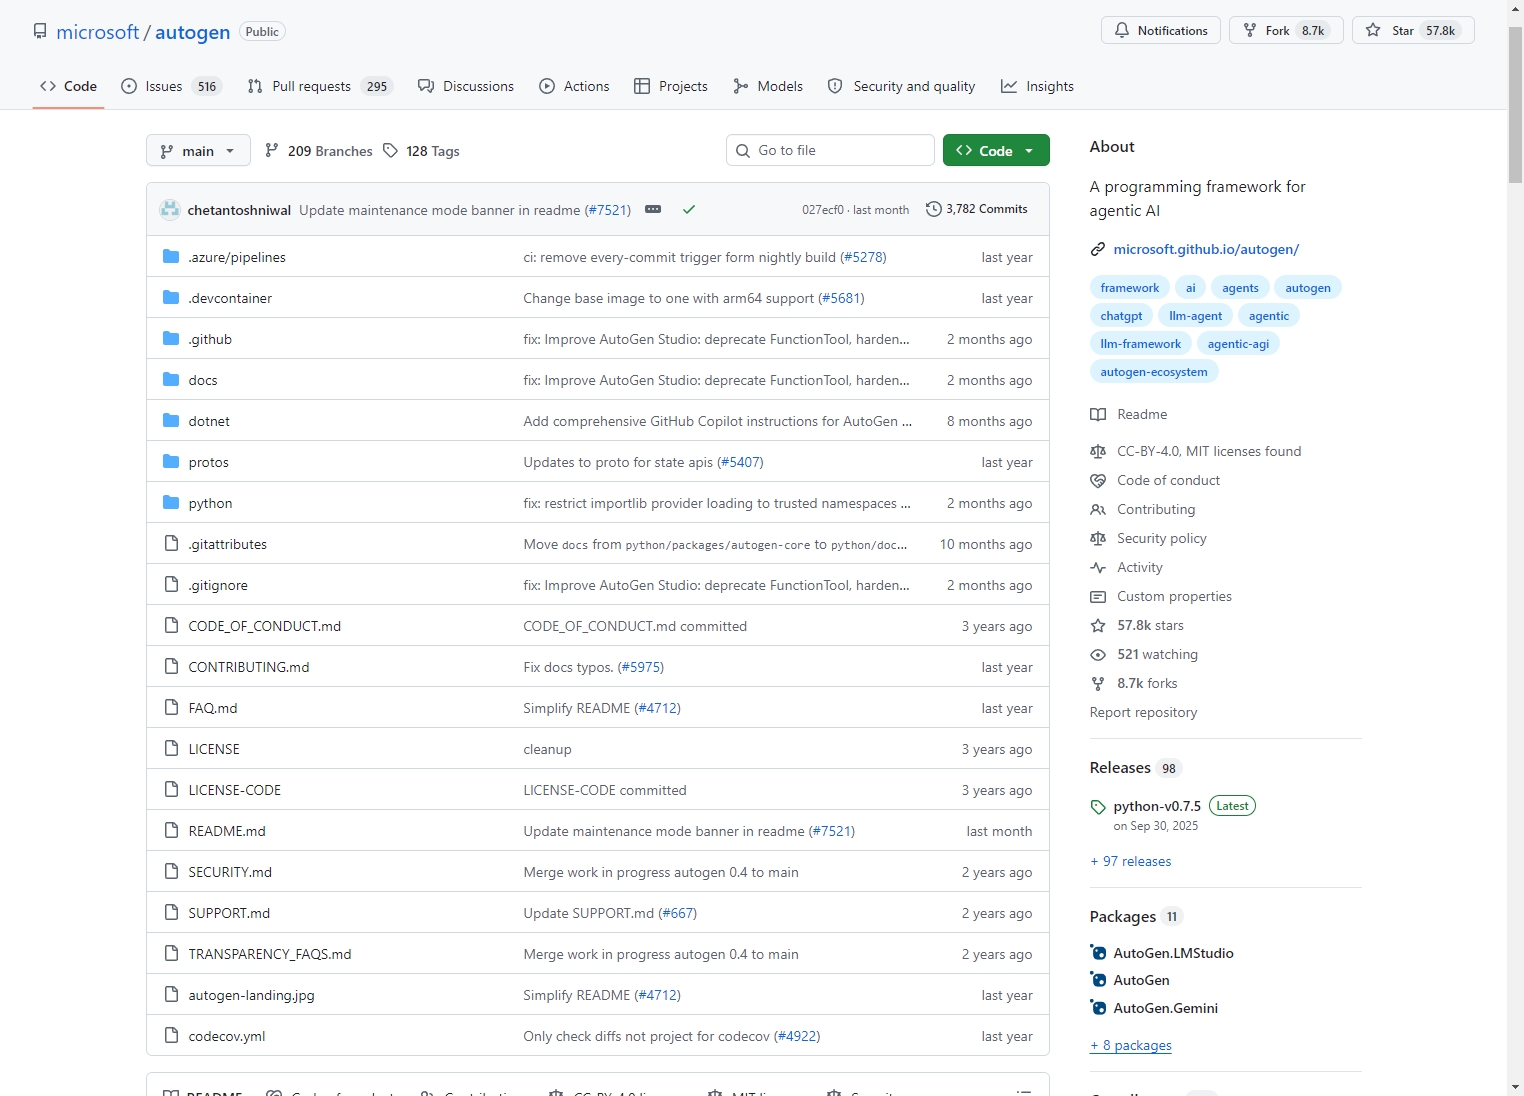Click the AutoGen.Gemini package icon
This screenshot has width=1524, height=1096.
tap(1099, 1008)
